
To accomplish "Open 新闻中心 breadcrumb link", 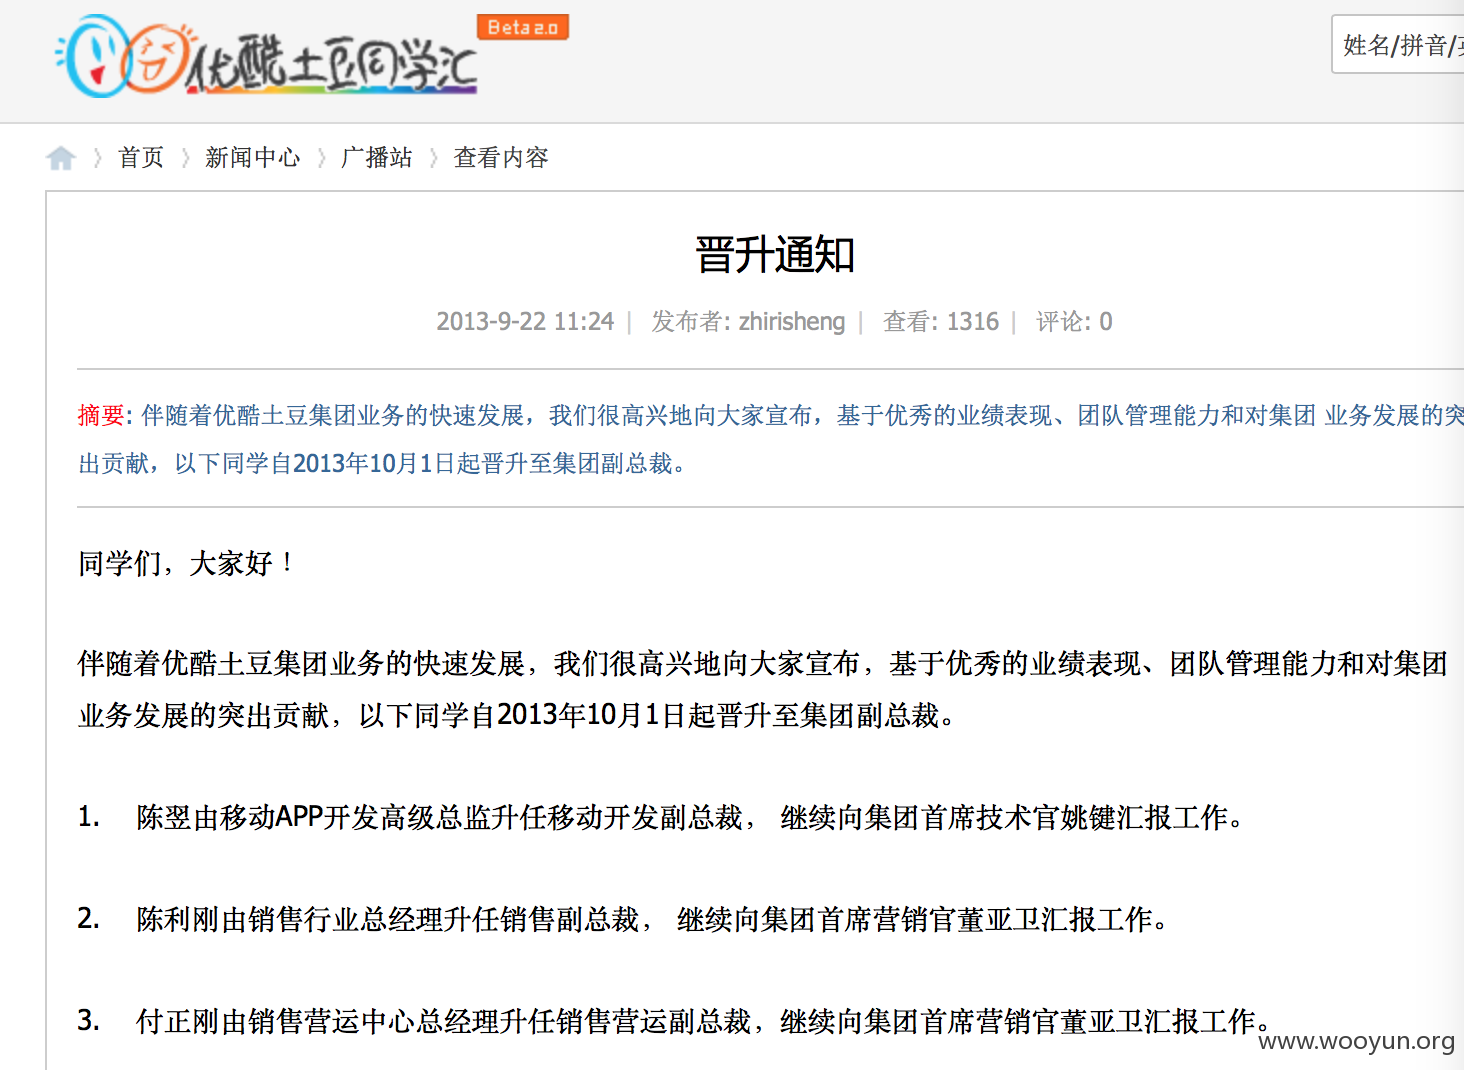I will (252, 158).
